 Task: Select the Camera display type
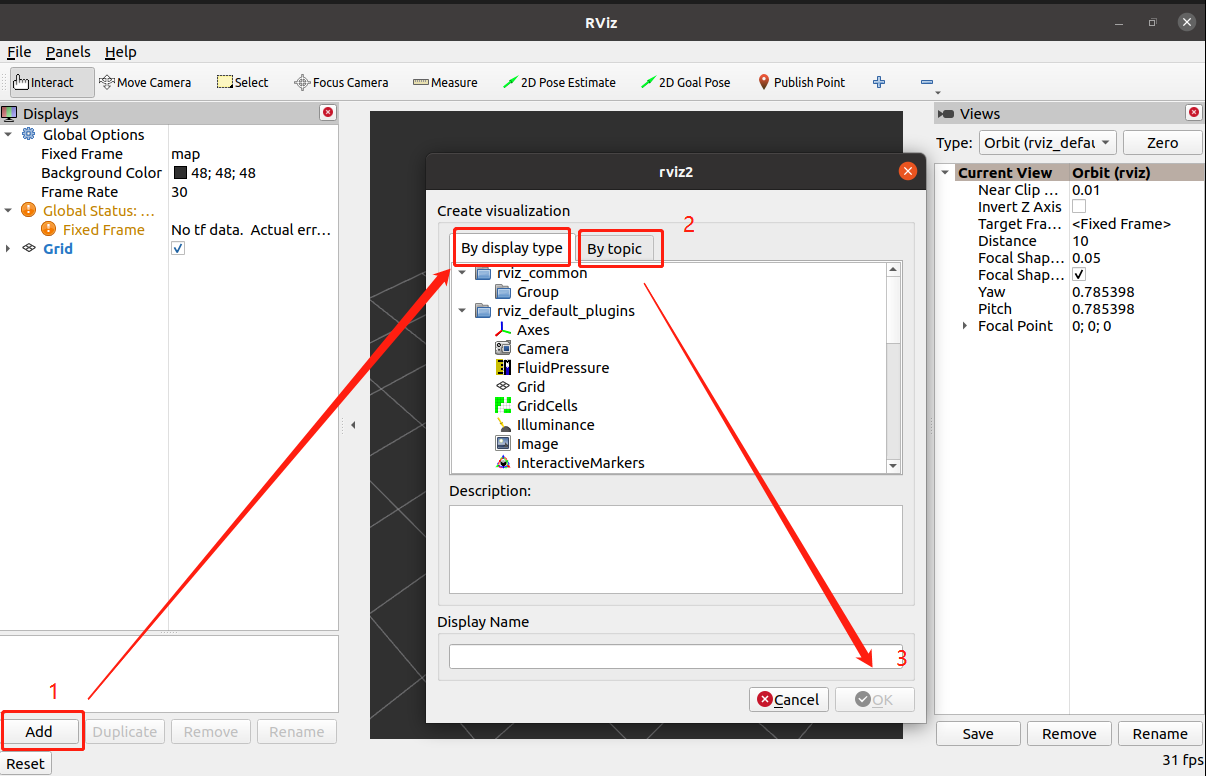tap(542, 349)
